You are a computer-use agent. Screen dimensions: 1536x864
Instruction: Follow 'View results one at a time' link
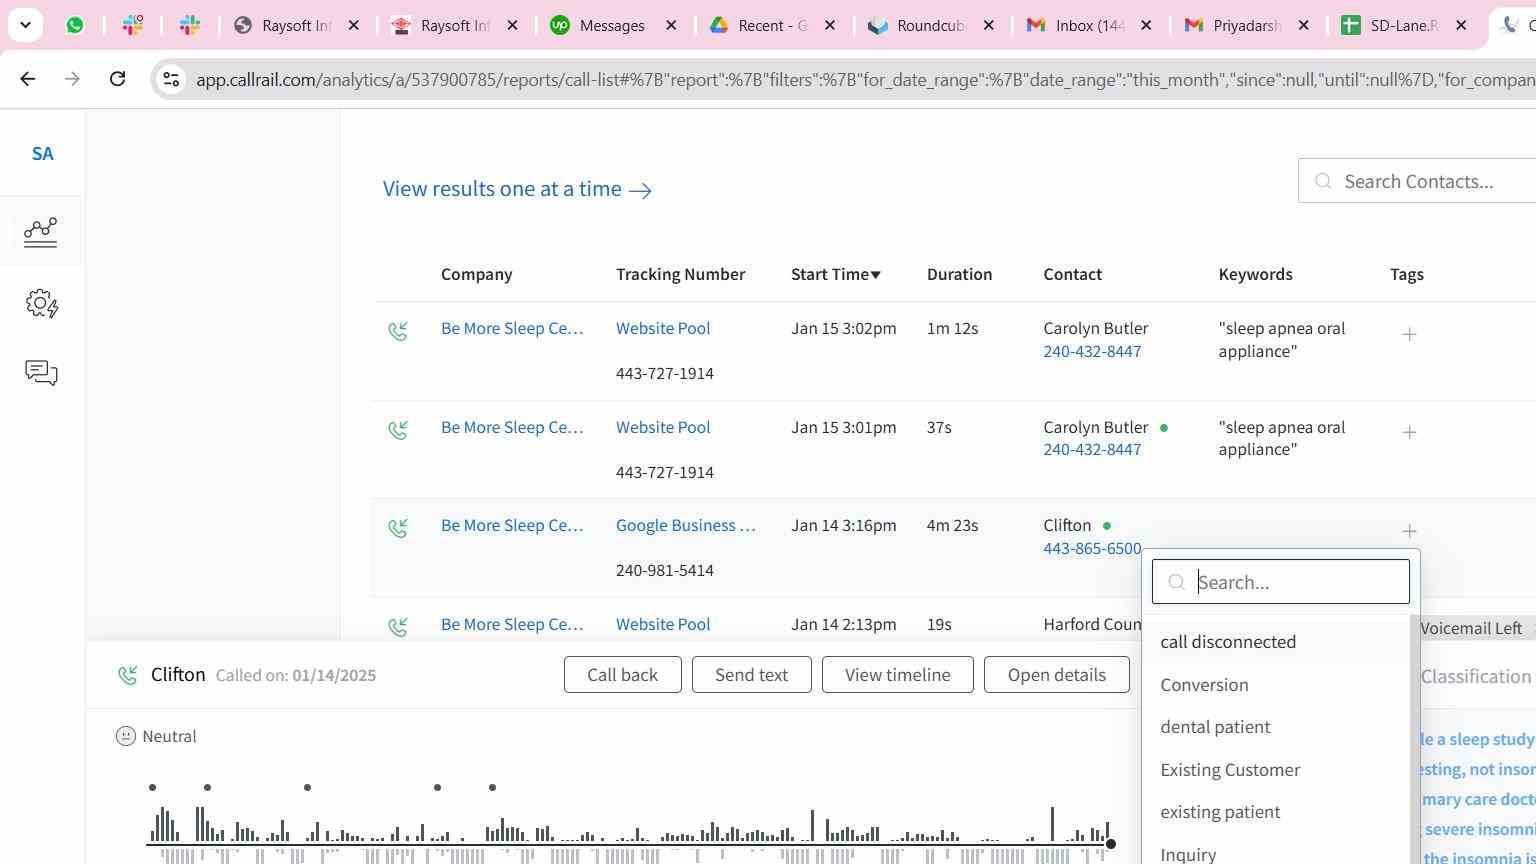coord(517,189)
